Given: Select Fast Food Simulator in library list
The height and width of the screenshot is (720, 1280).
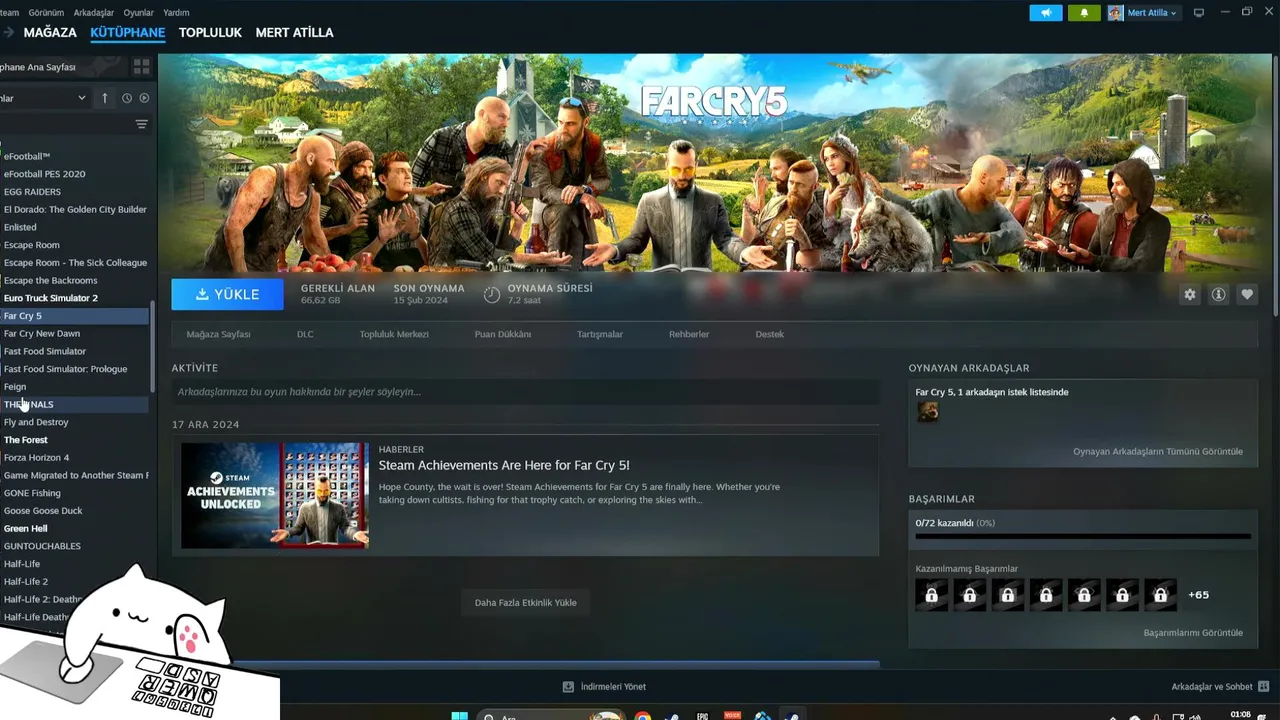Looking at the screenshot, I should pos(45,351).
